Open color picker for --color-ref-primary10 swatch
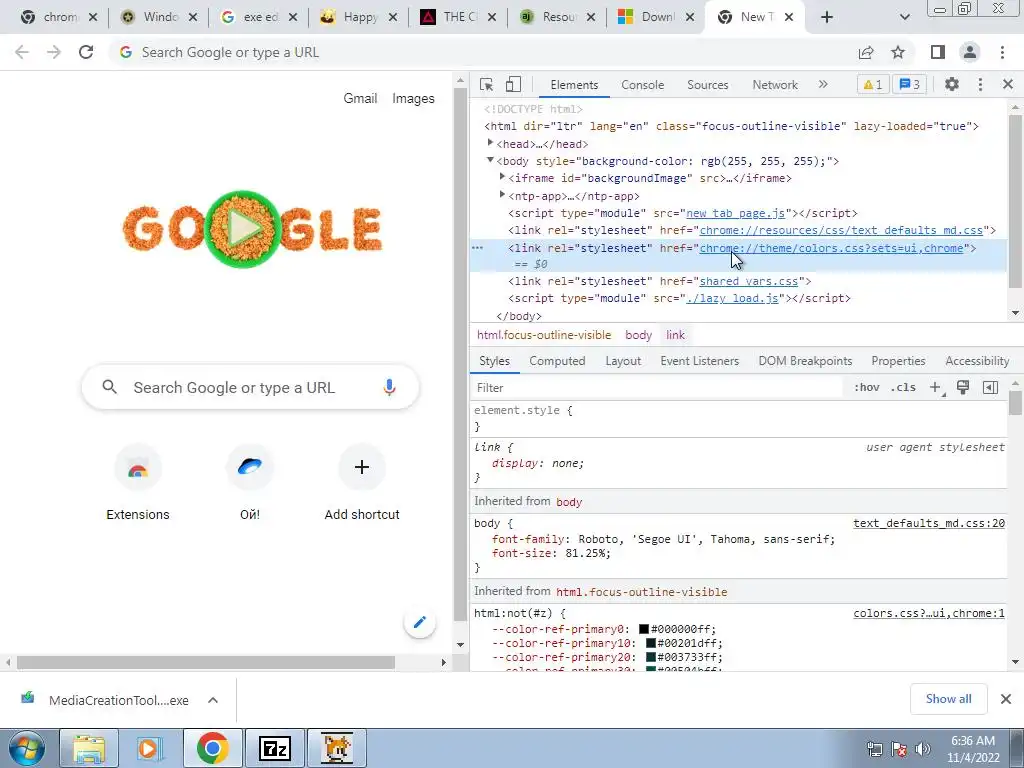Image resolution: width=1024 pixels, height=768 pixels. pyautogui.click(x=650, y=643)
